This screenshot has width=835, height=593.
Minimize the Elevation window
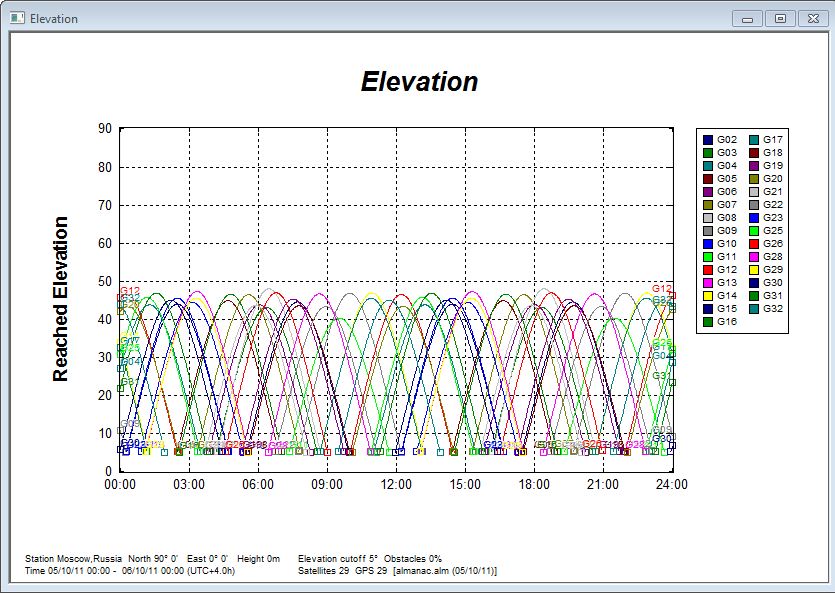pos(749,18)
